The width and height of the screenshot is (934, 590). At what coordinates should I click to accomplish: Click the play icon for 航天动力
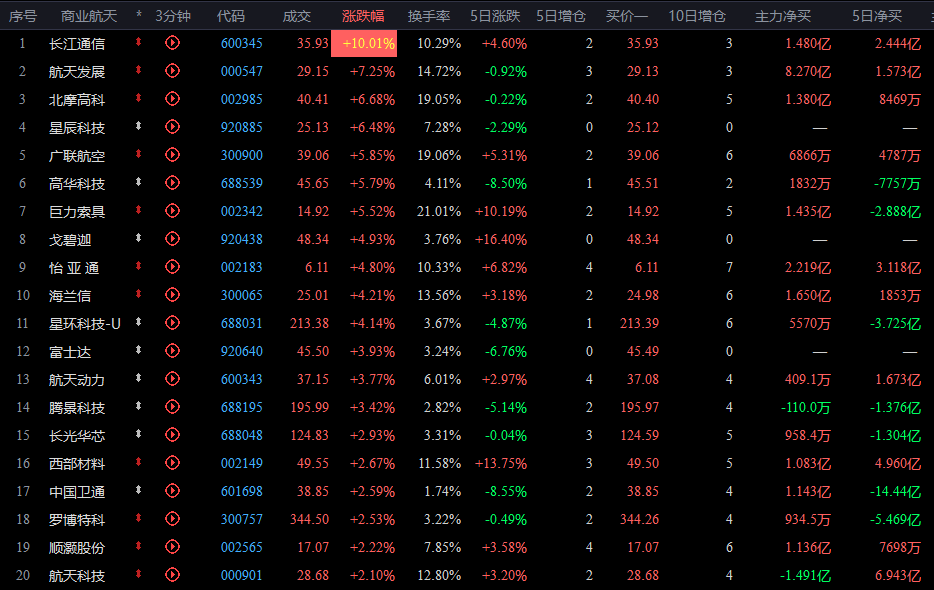pyautogui.click(x=172, y=379)
